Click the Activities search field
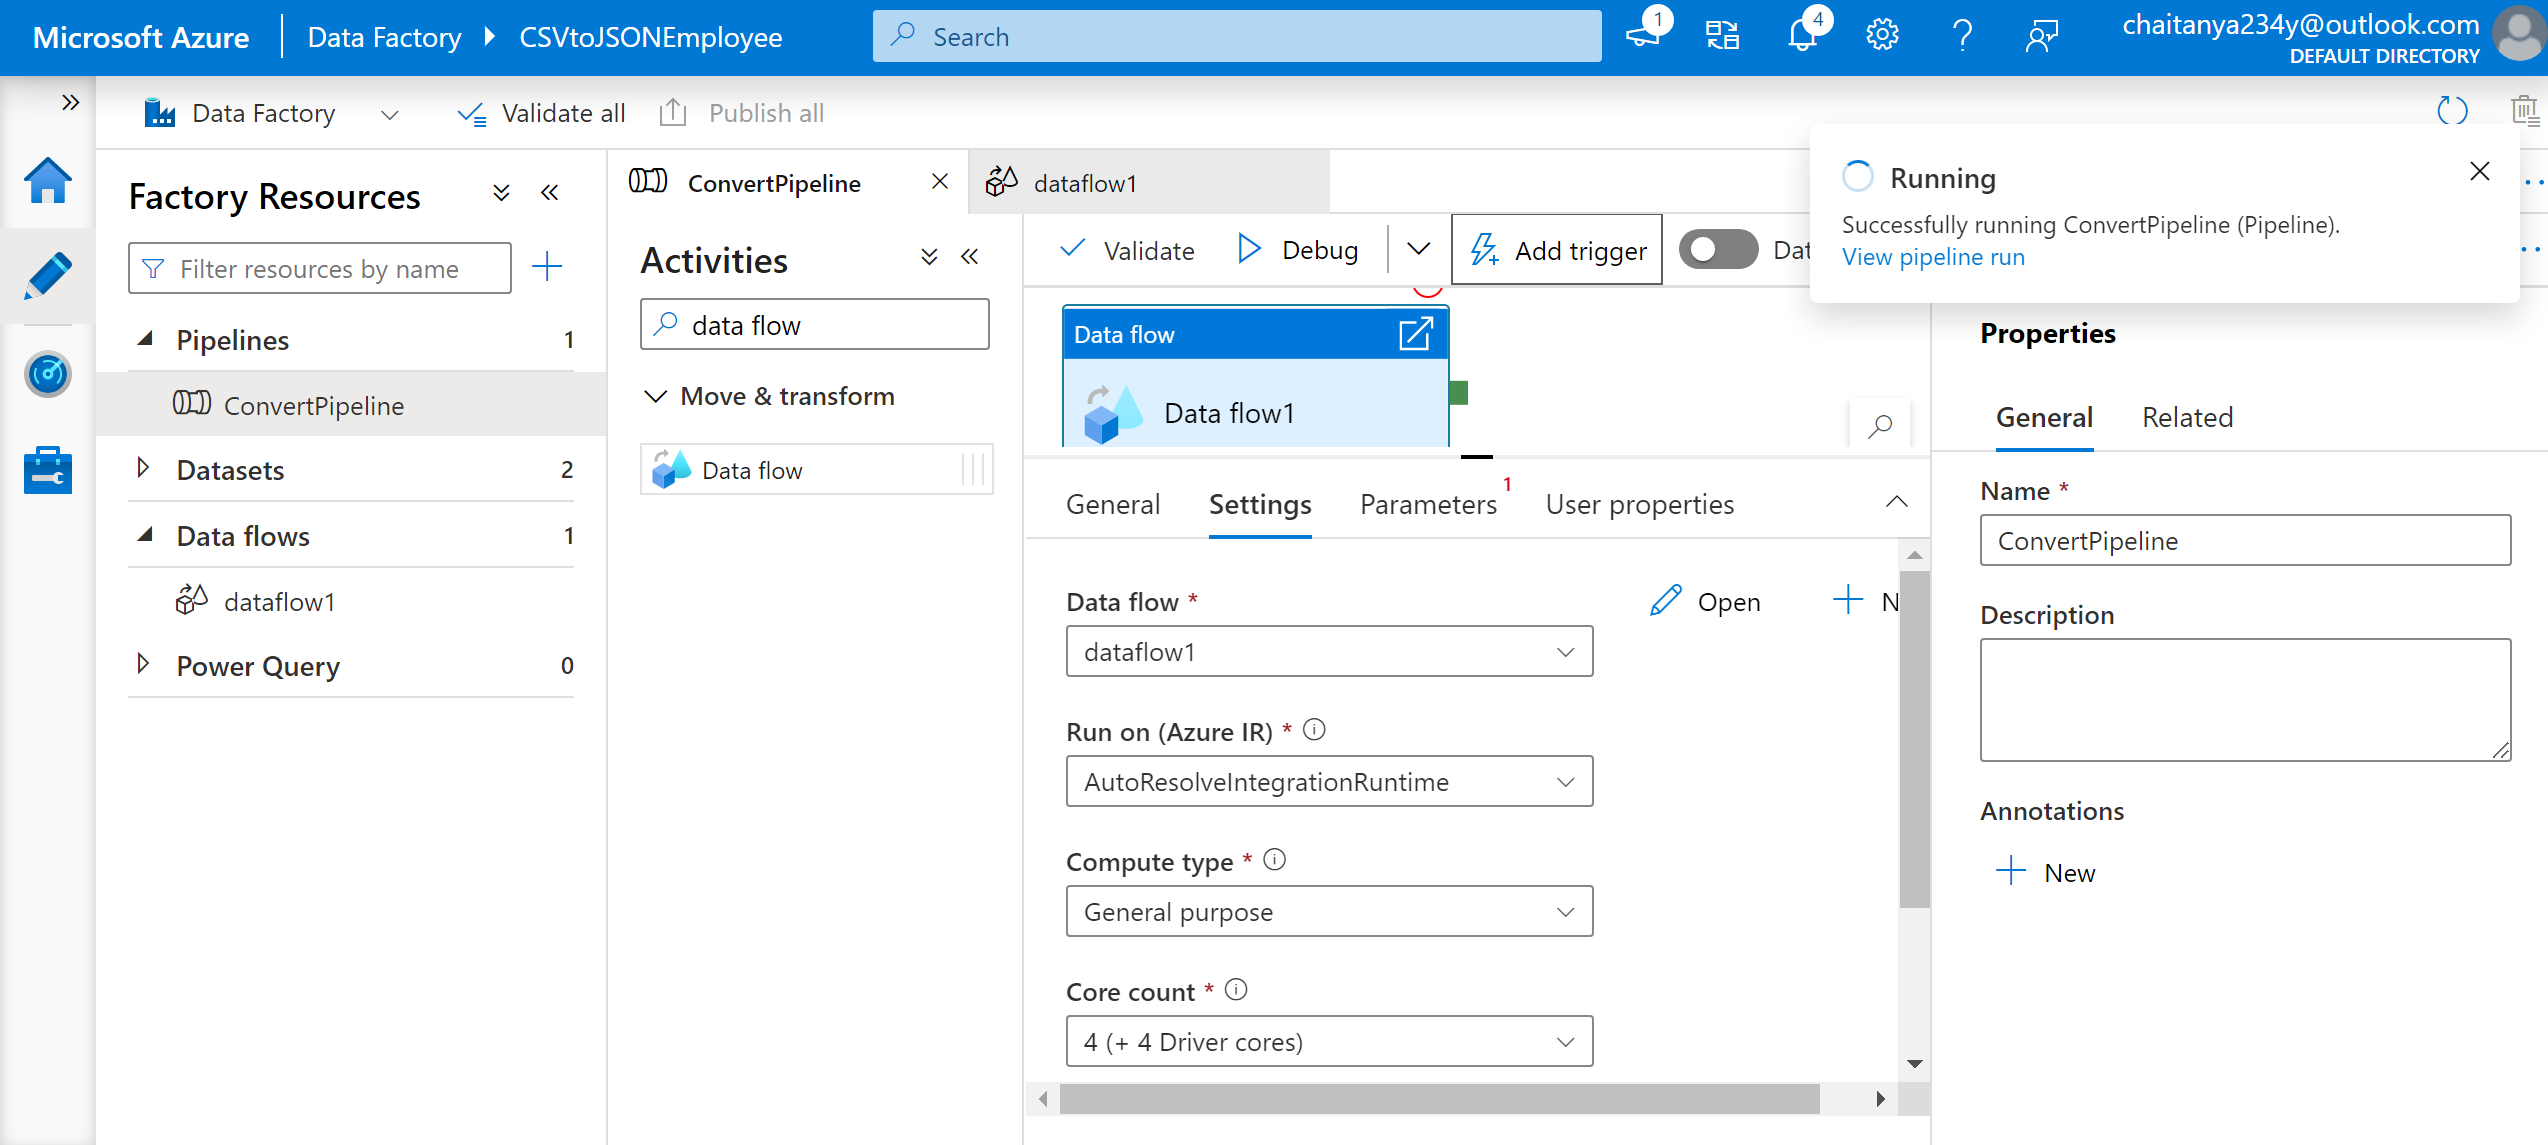The width and height of the screenshot is (2548, 1145). click(815, 324)
